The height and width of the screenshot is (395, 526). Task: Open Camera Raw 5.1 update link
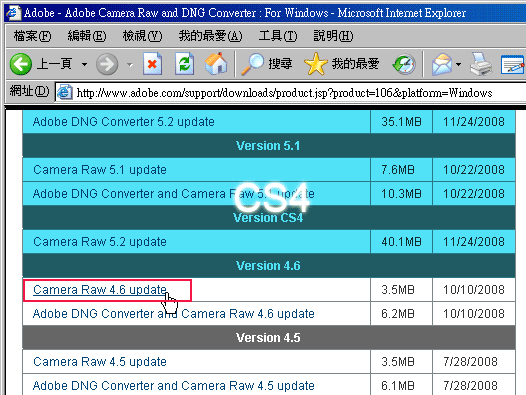click(x=100, y=169)
